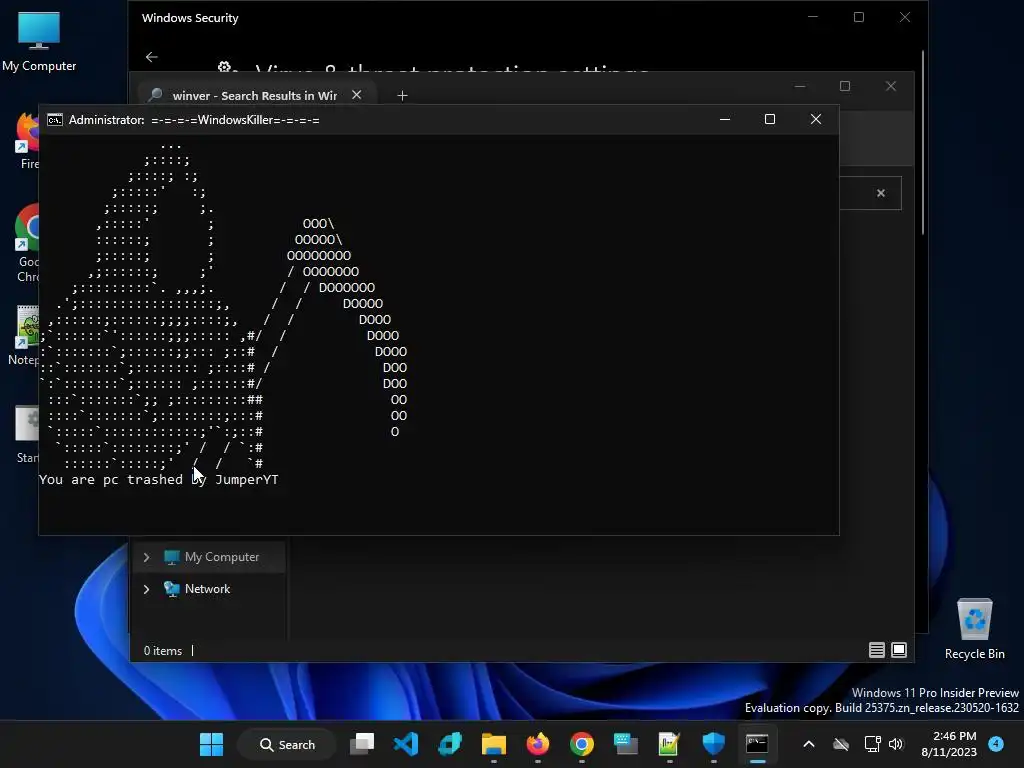Open Task View from taskbar

(362, 744)
